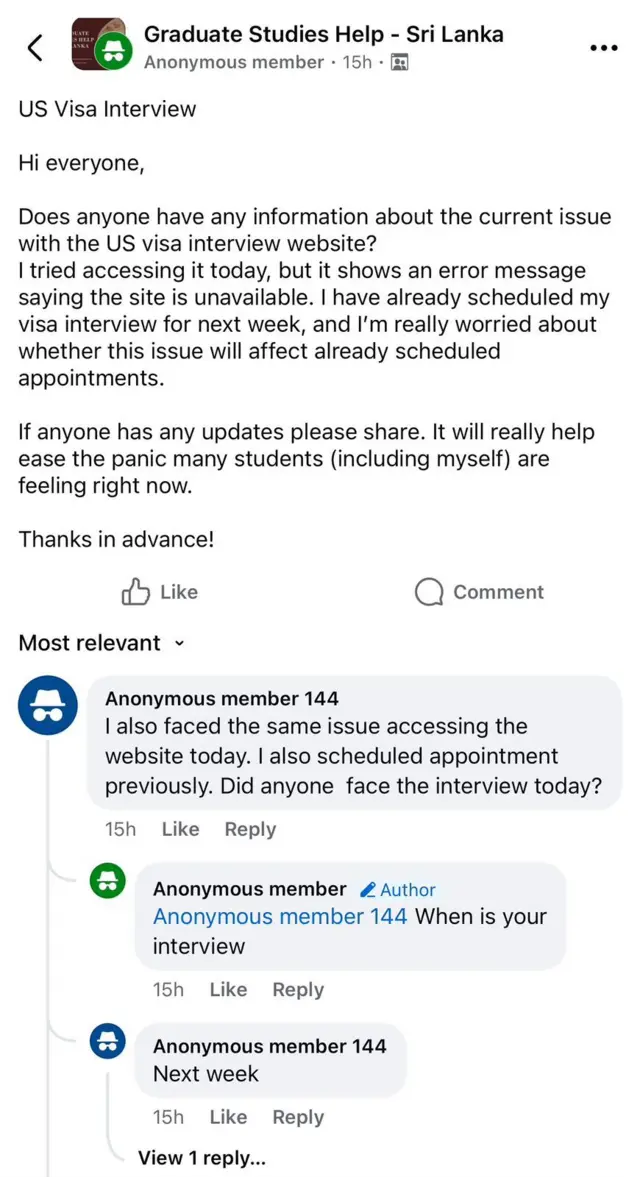Screen dimensions: 640x1177
Task: Open the Most relevant sort dropdown
Action: point(102,643)
